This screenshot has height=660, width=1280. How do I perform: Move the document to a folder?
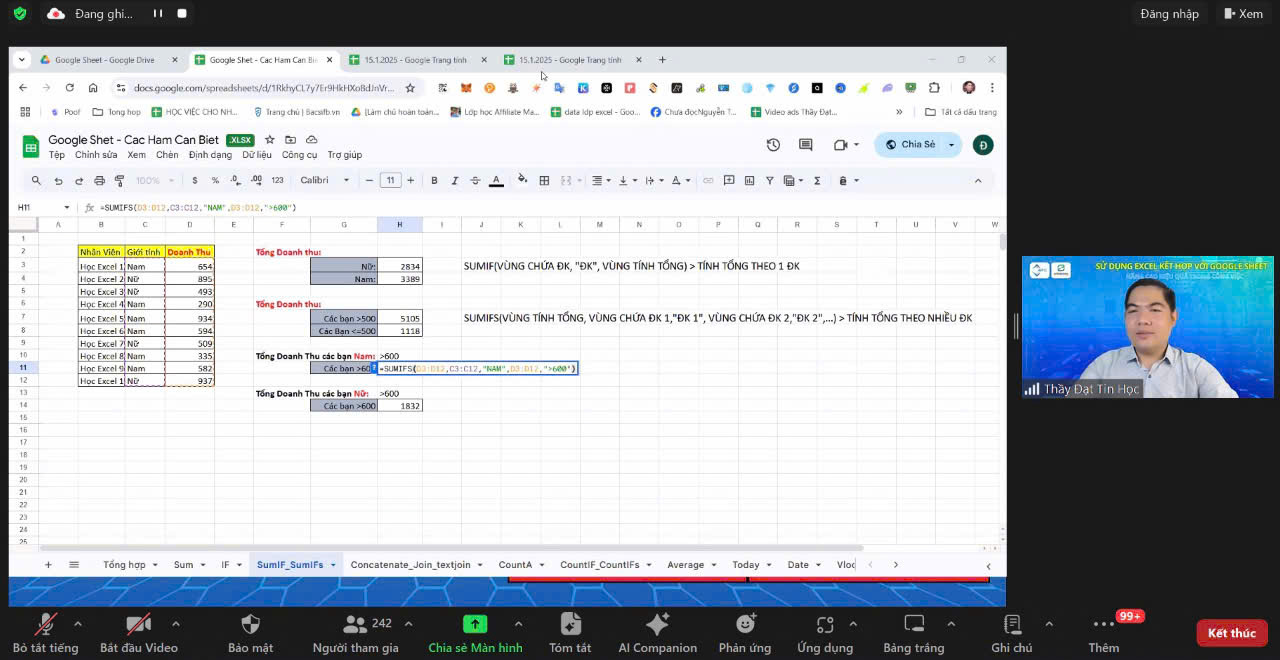(x=291, y=140)
